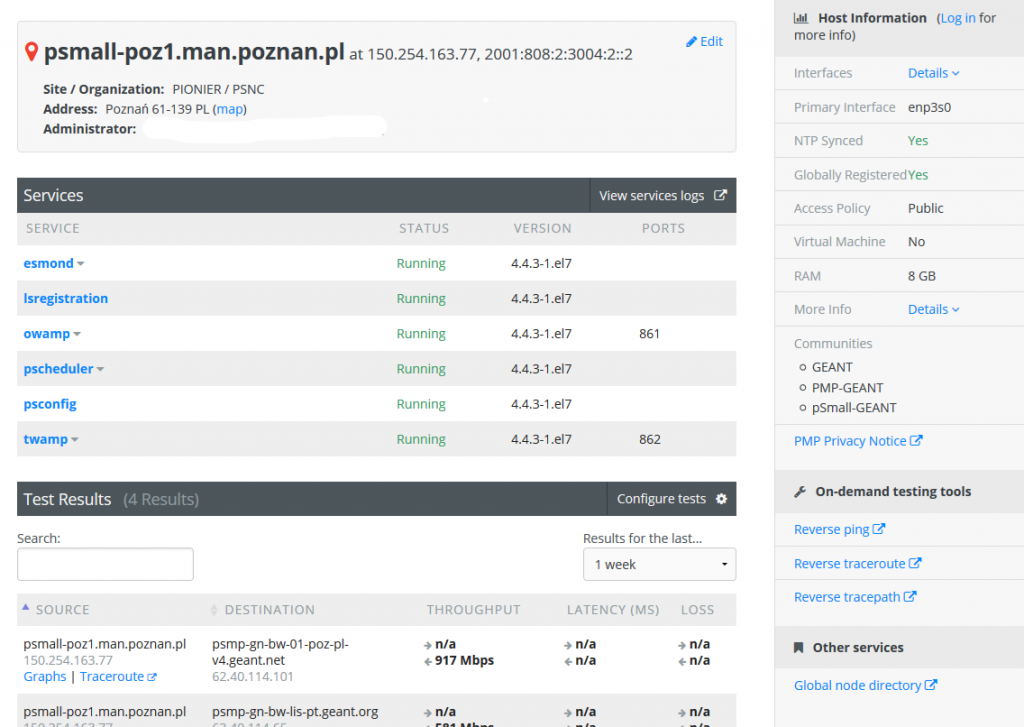The width and height of the screenshot is (1024, 727).
Task: Click the View services logs button
Action: tap(663, 195)
